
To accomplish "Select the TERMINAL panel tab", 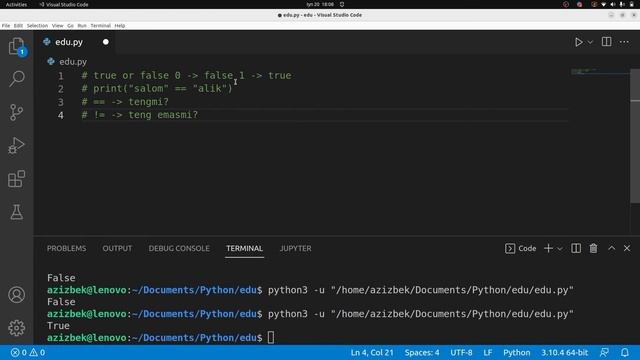I will (x=244, y=248).
